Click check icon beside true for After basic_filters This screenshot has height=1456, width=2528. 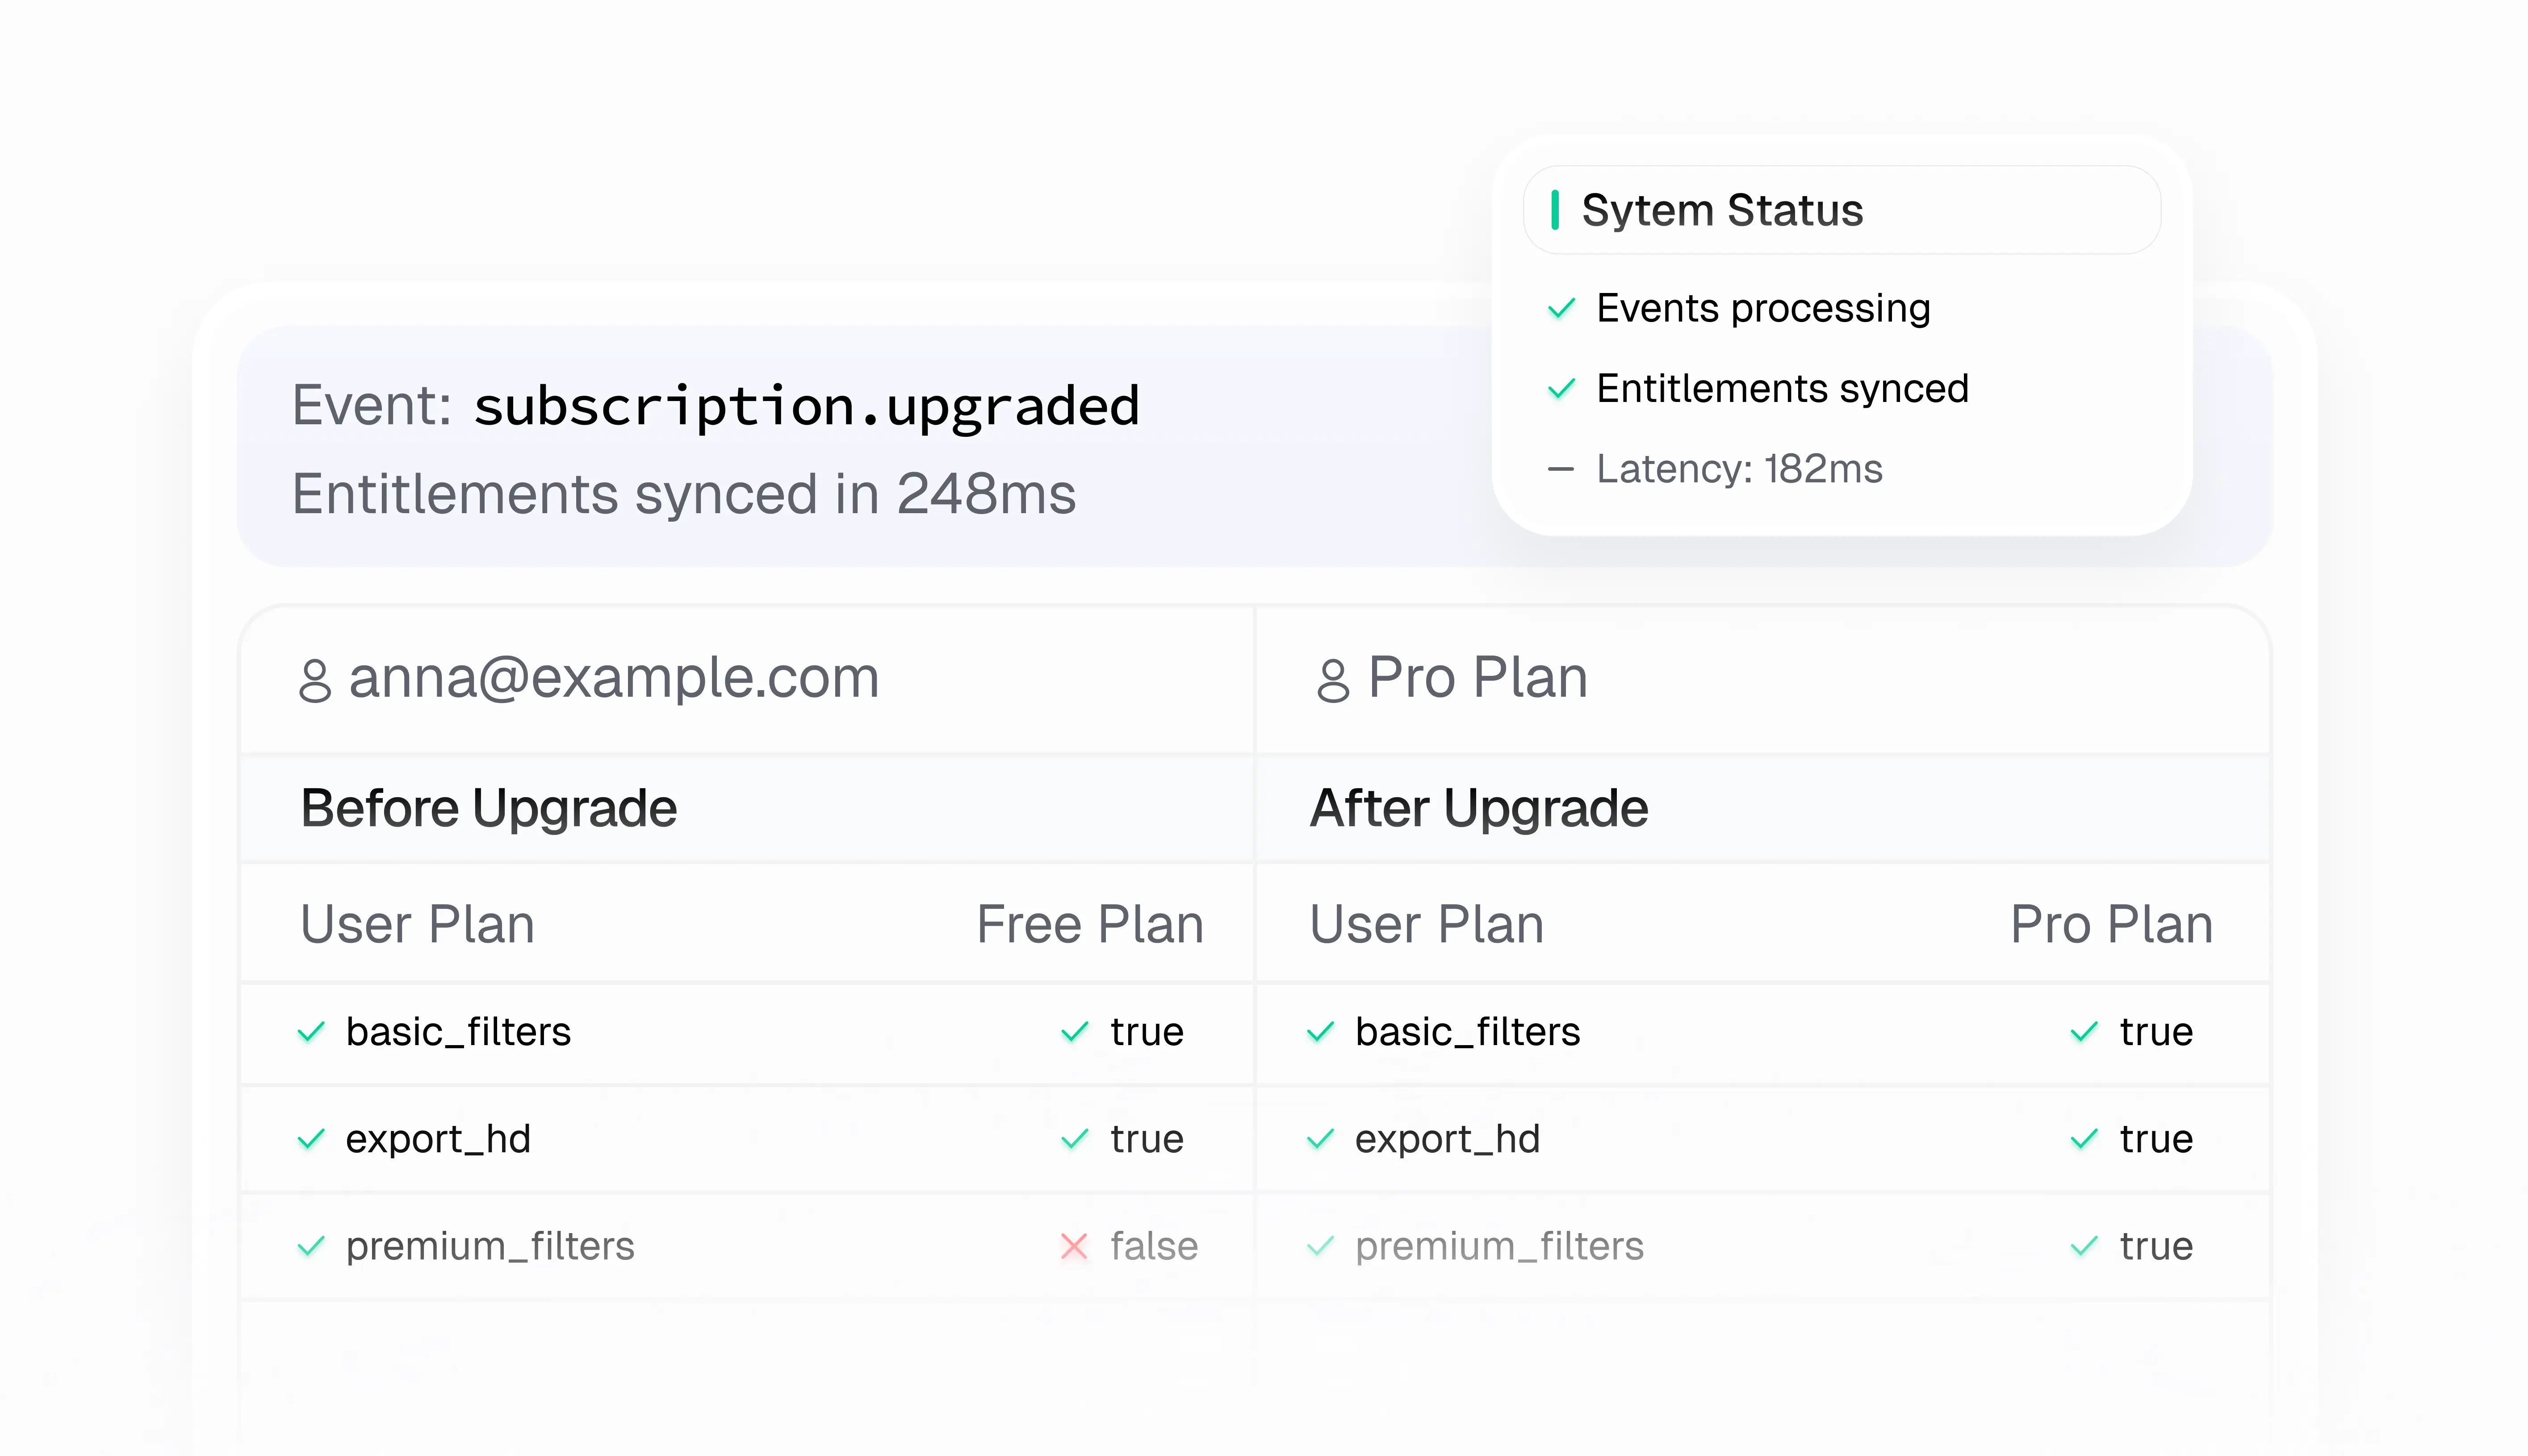click(x=2084, y=1031)
